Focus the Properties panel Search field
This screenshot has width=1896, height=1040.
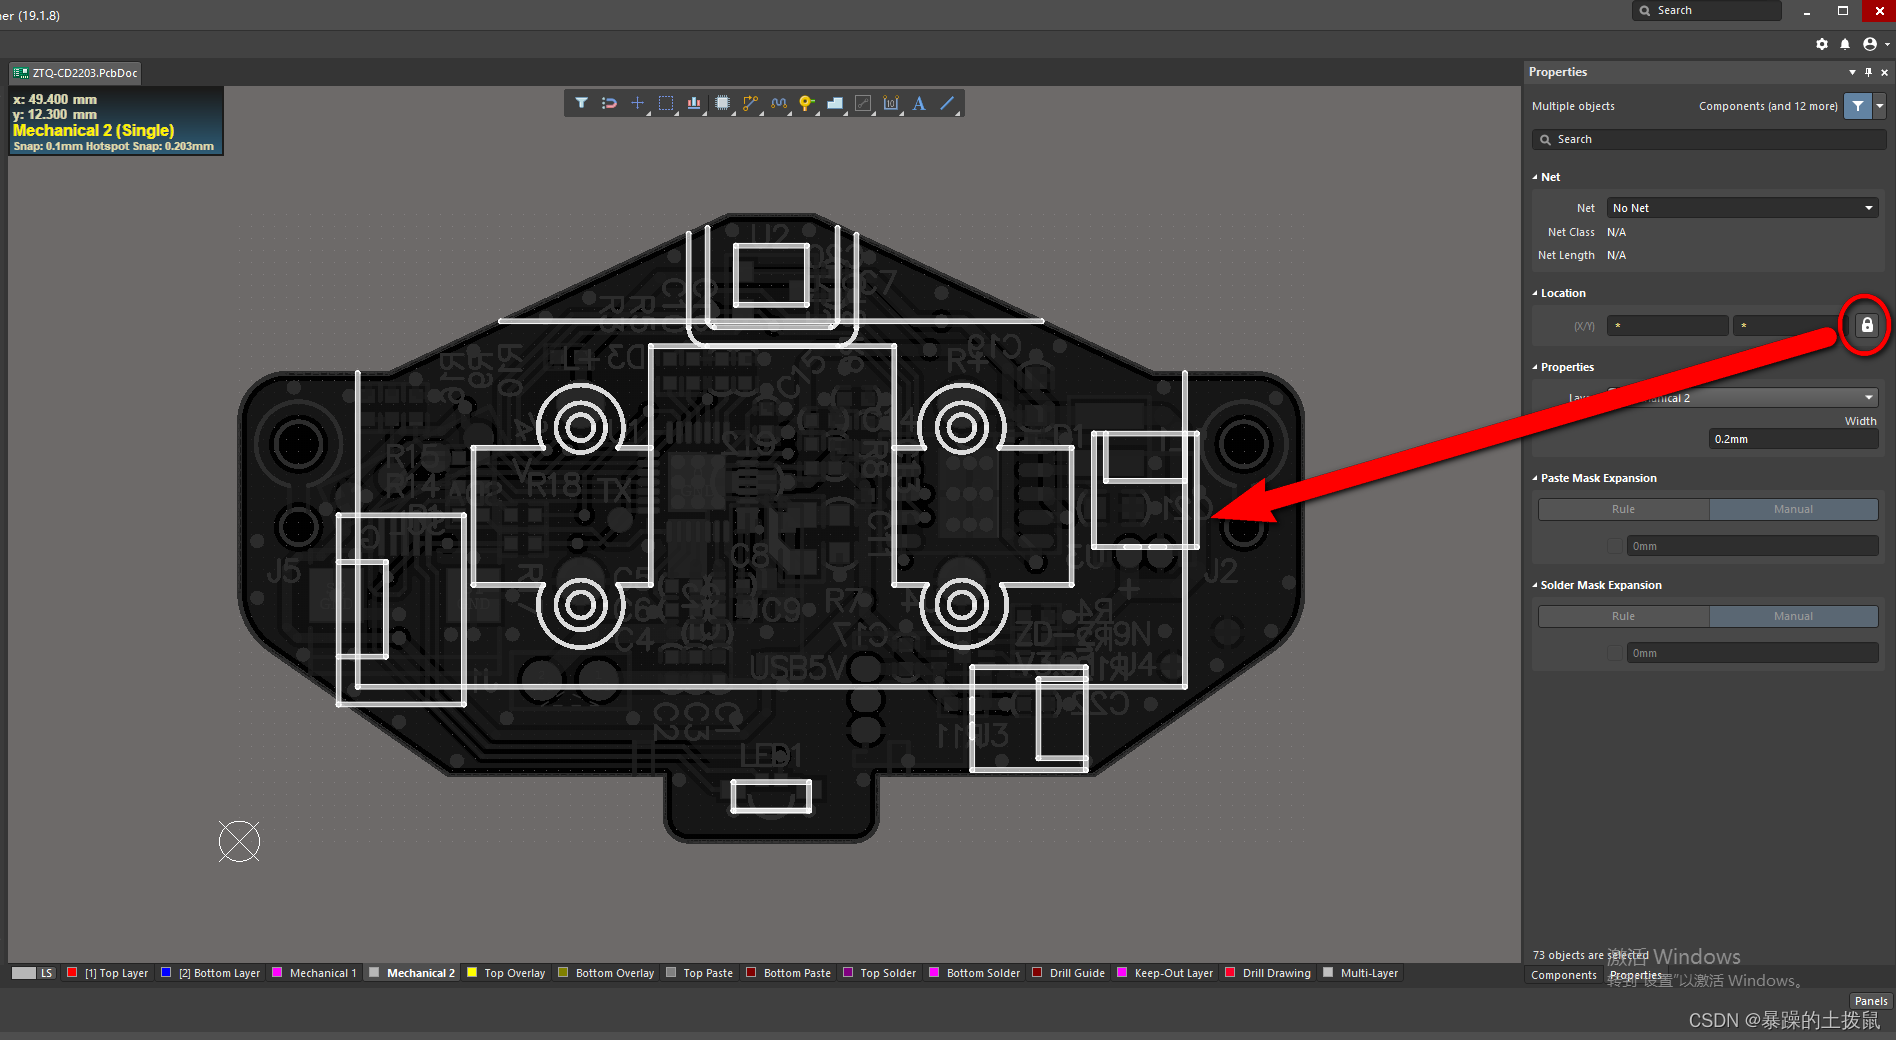pos(1709,140)
